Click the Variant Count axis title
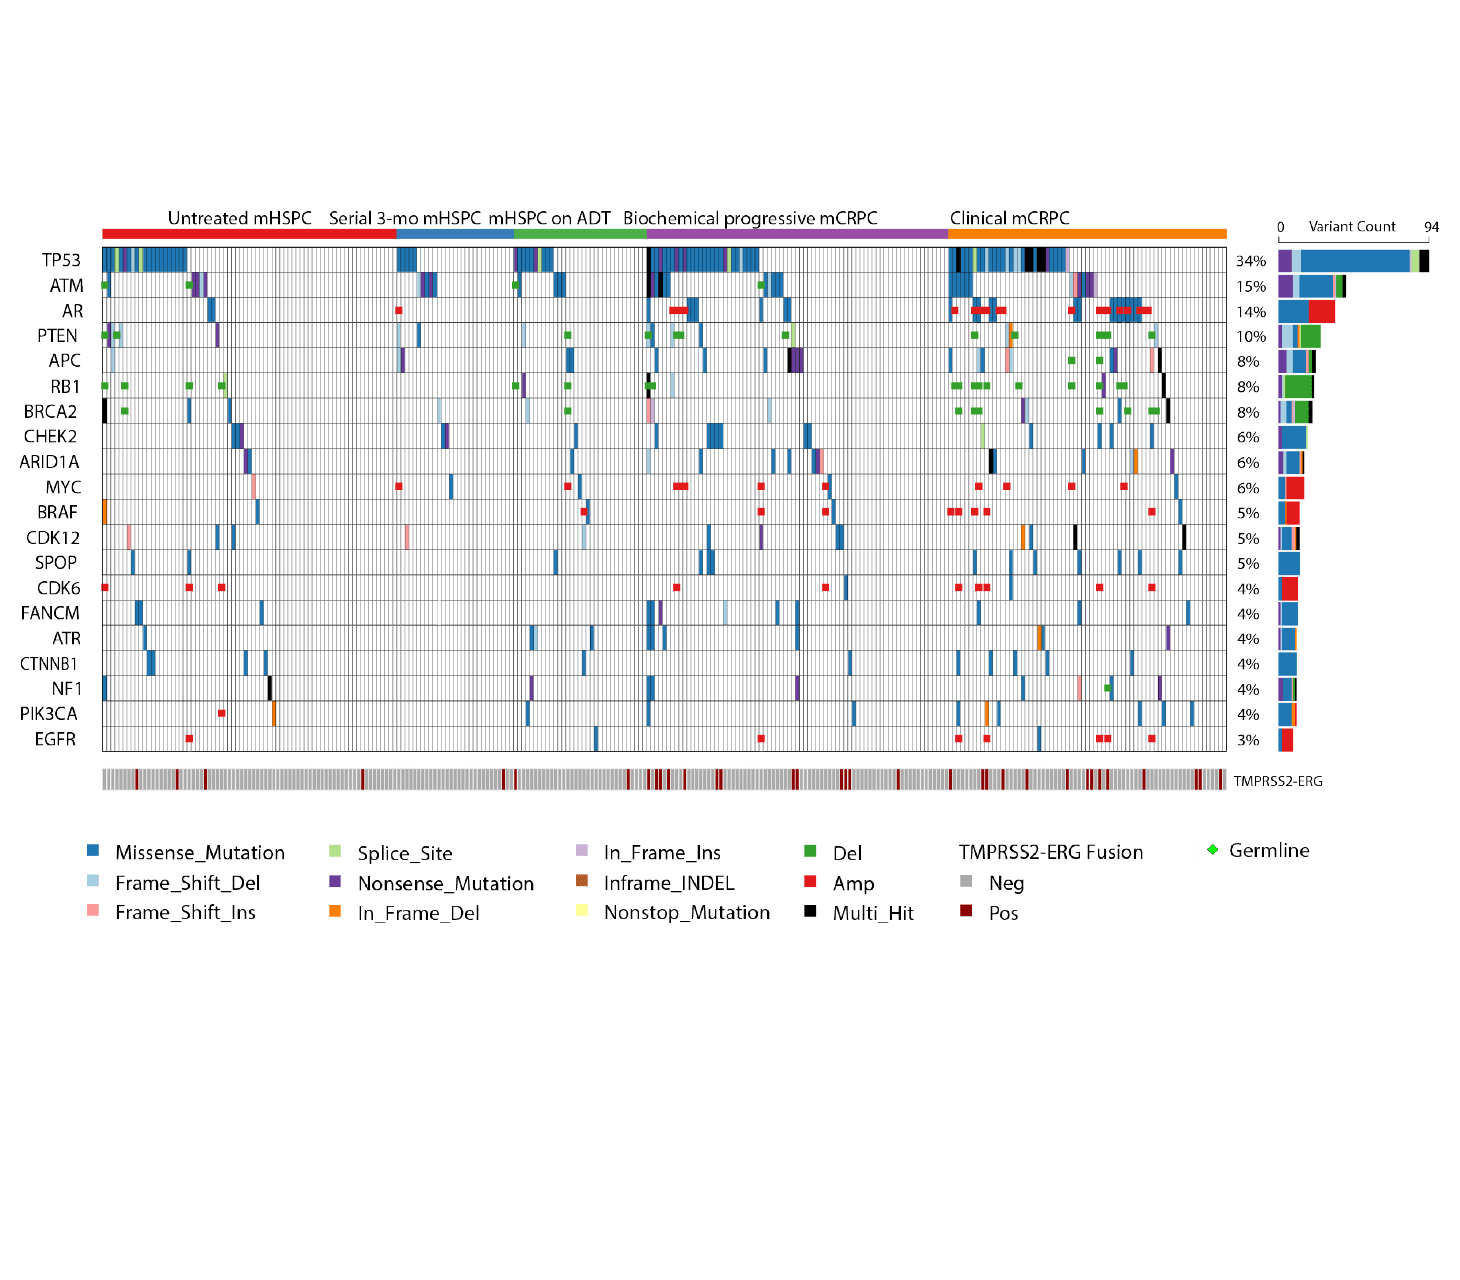Image resolution: width=1460 pixels, height=1280 pixels. click(1352, 226)
